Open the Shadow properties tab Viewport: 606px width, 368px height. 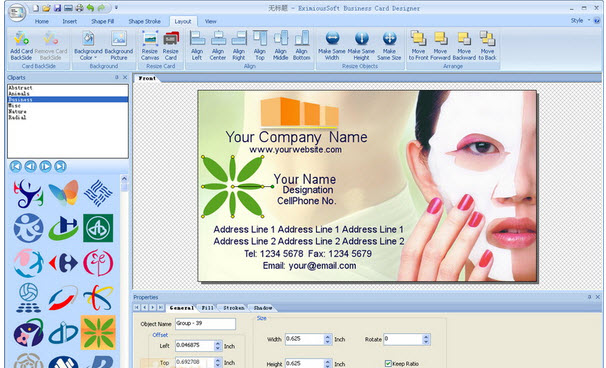(x=263, y=308)
